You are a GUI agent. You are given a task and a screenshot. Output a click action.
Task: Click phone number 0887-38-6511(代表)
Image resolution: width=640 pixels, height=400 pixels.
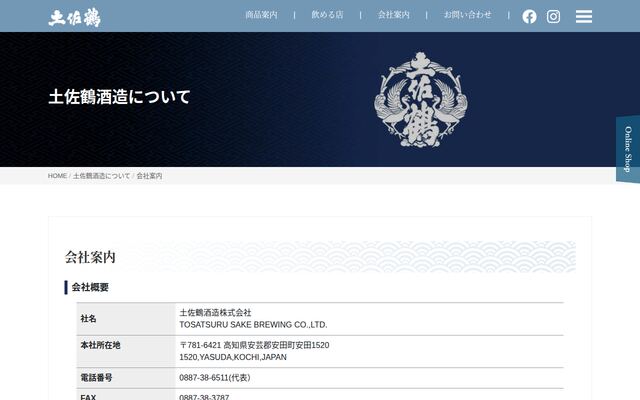pos(215,378)
